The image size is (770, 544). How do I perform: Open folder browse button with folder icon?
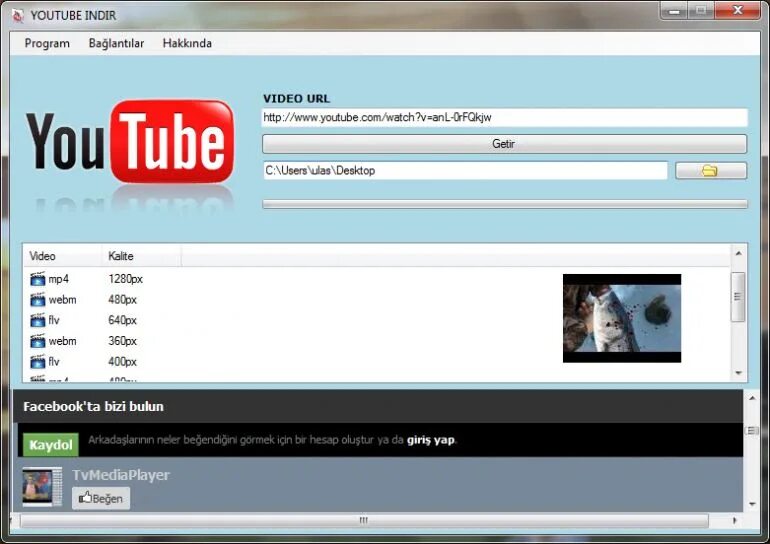[x=711, y=170]
